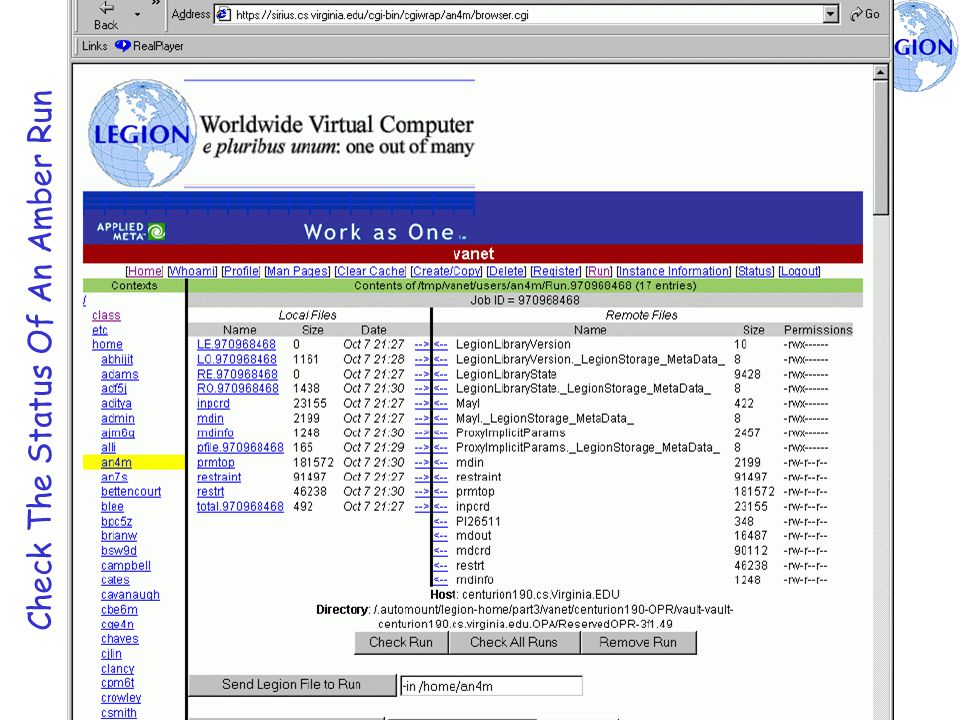Click the Logout link
Image resolution: width=960 pixels, height=720 pixels.
(x=799, y=271)
